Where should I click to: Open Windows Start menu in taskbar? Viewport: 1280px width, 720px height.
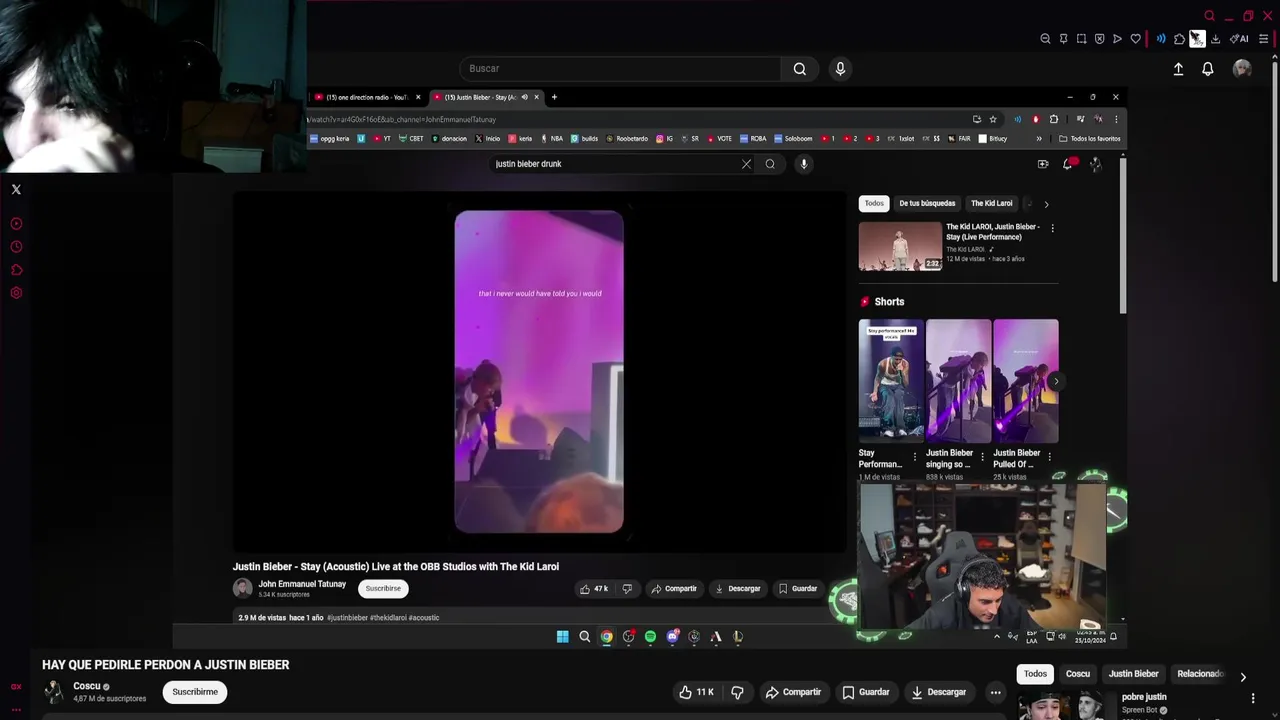tap(562, 637)
